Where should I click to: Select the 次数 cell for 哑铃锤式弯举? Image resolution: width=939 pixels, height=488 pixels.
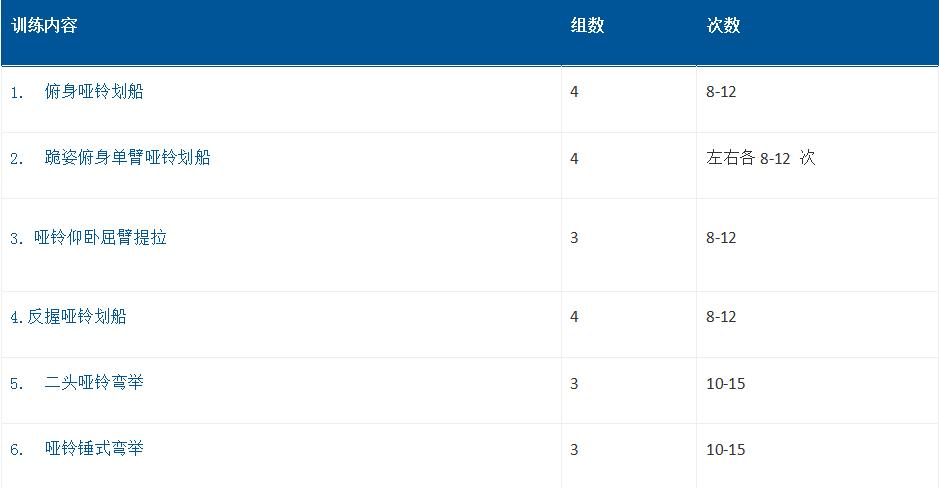coord(726,449)
